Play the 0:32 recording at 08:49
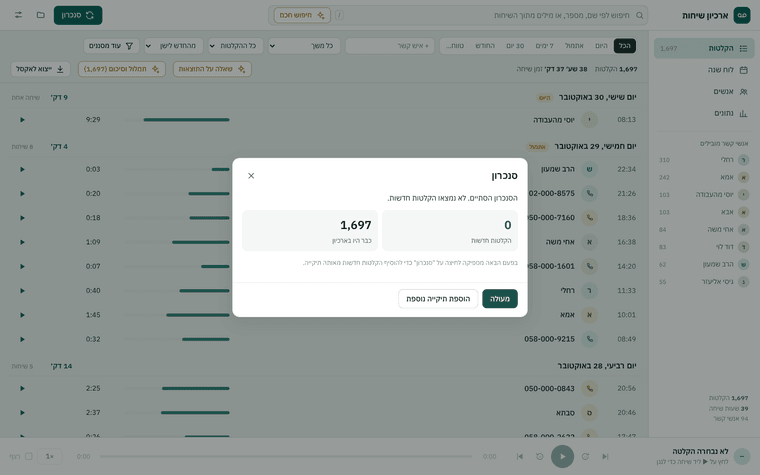This screenshot has width=760, height=475. pyautogui.click(x=22, y=339)
